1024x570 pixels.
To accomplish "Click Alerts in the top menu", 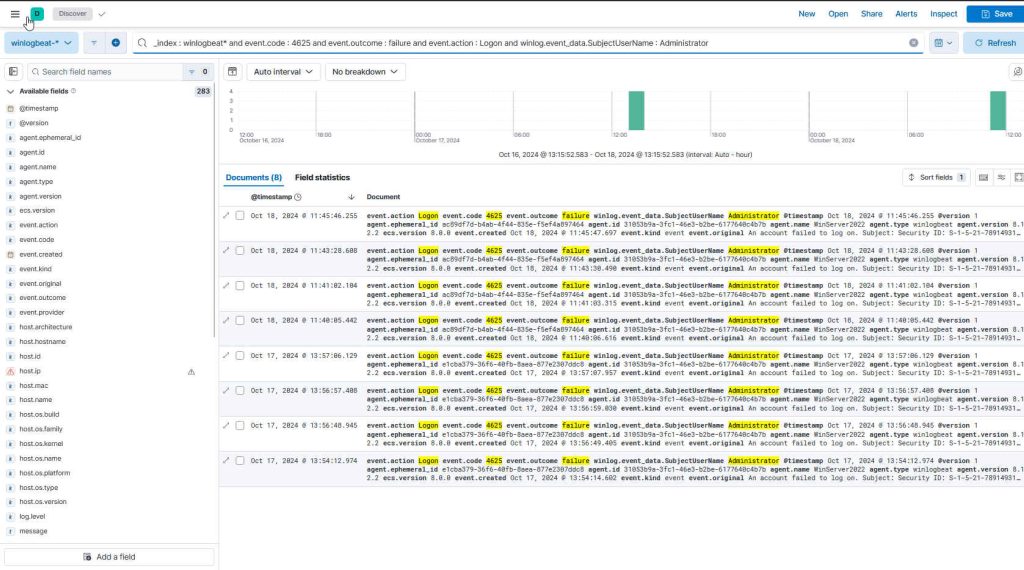I will pos(906,14).
